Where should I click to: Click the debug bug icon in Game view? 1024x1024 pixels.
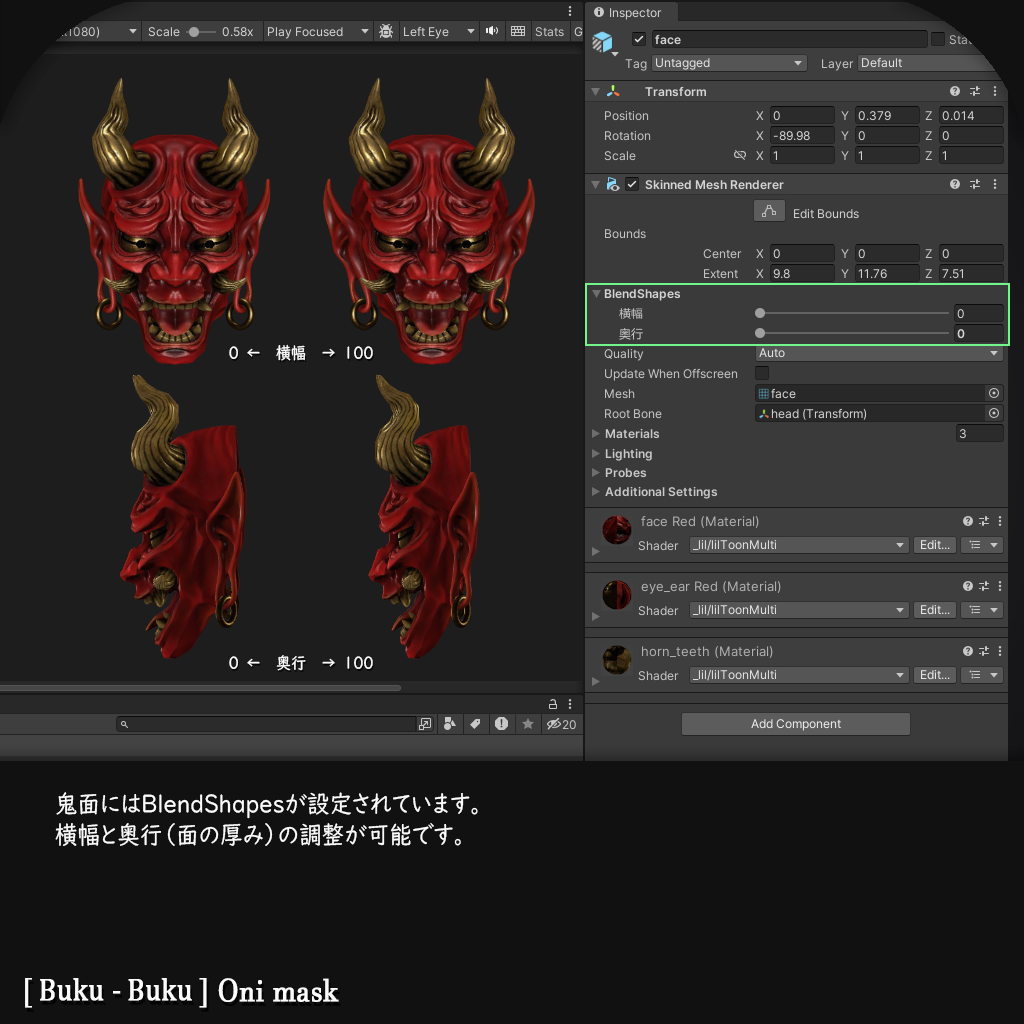point(386,31)
